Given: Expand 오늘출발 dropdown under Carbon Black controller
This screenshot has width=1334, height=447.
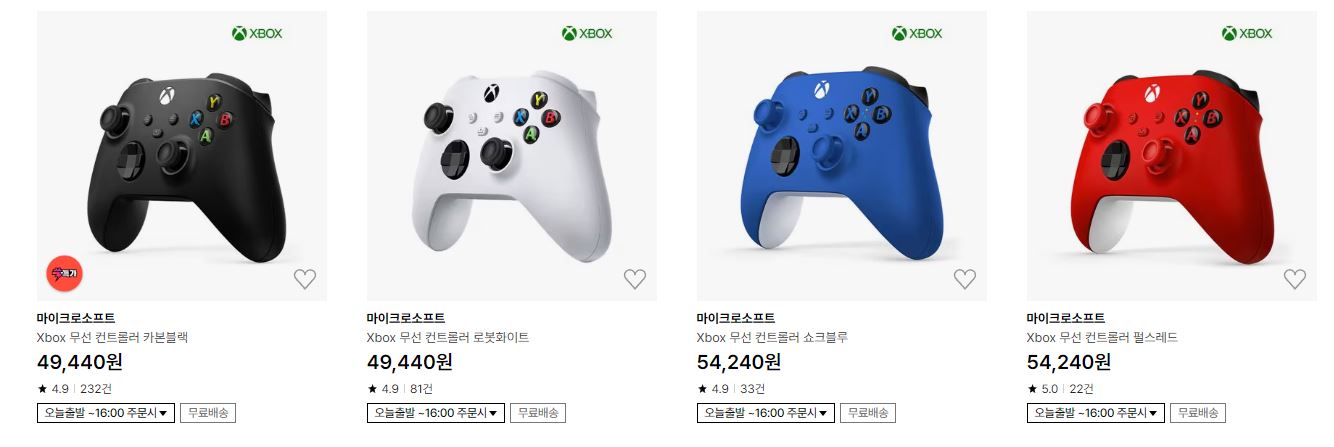Looking at the screenshot, I should [x=106, y=413].
